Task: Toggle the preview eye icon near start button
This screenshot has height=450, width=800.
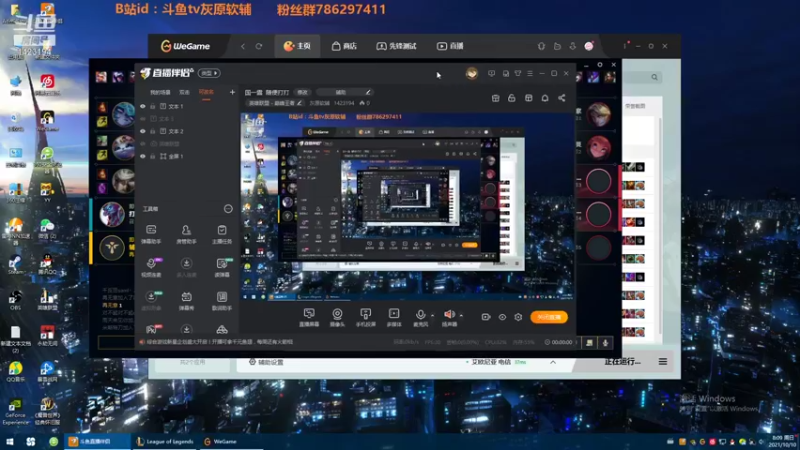Action: pos(502,317)
